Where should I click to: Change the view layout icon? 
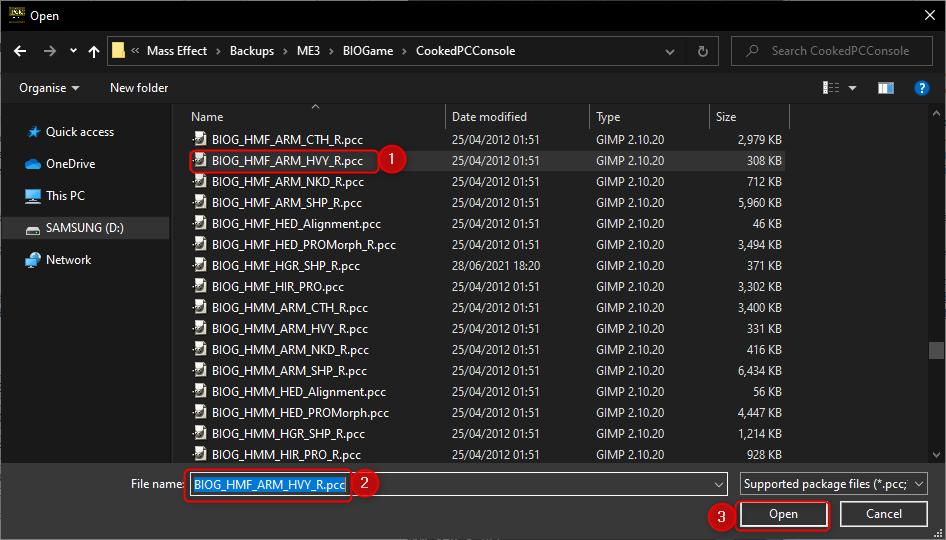pos(831,88)
